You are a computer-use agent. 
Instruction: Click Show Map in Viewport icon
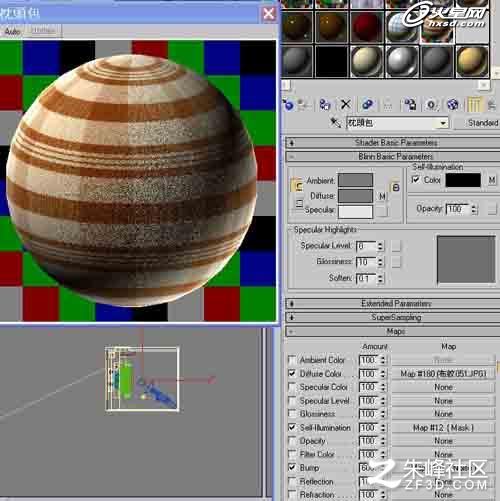[452, 105]
